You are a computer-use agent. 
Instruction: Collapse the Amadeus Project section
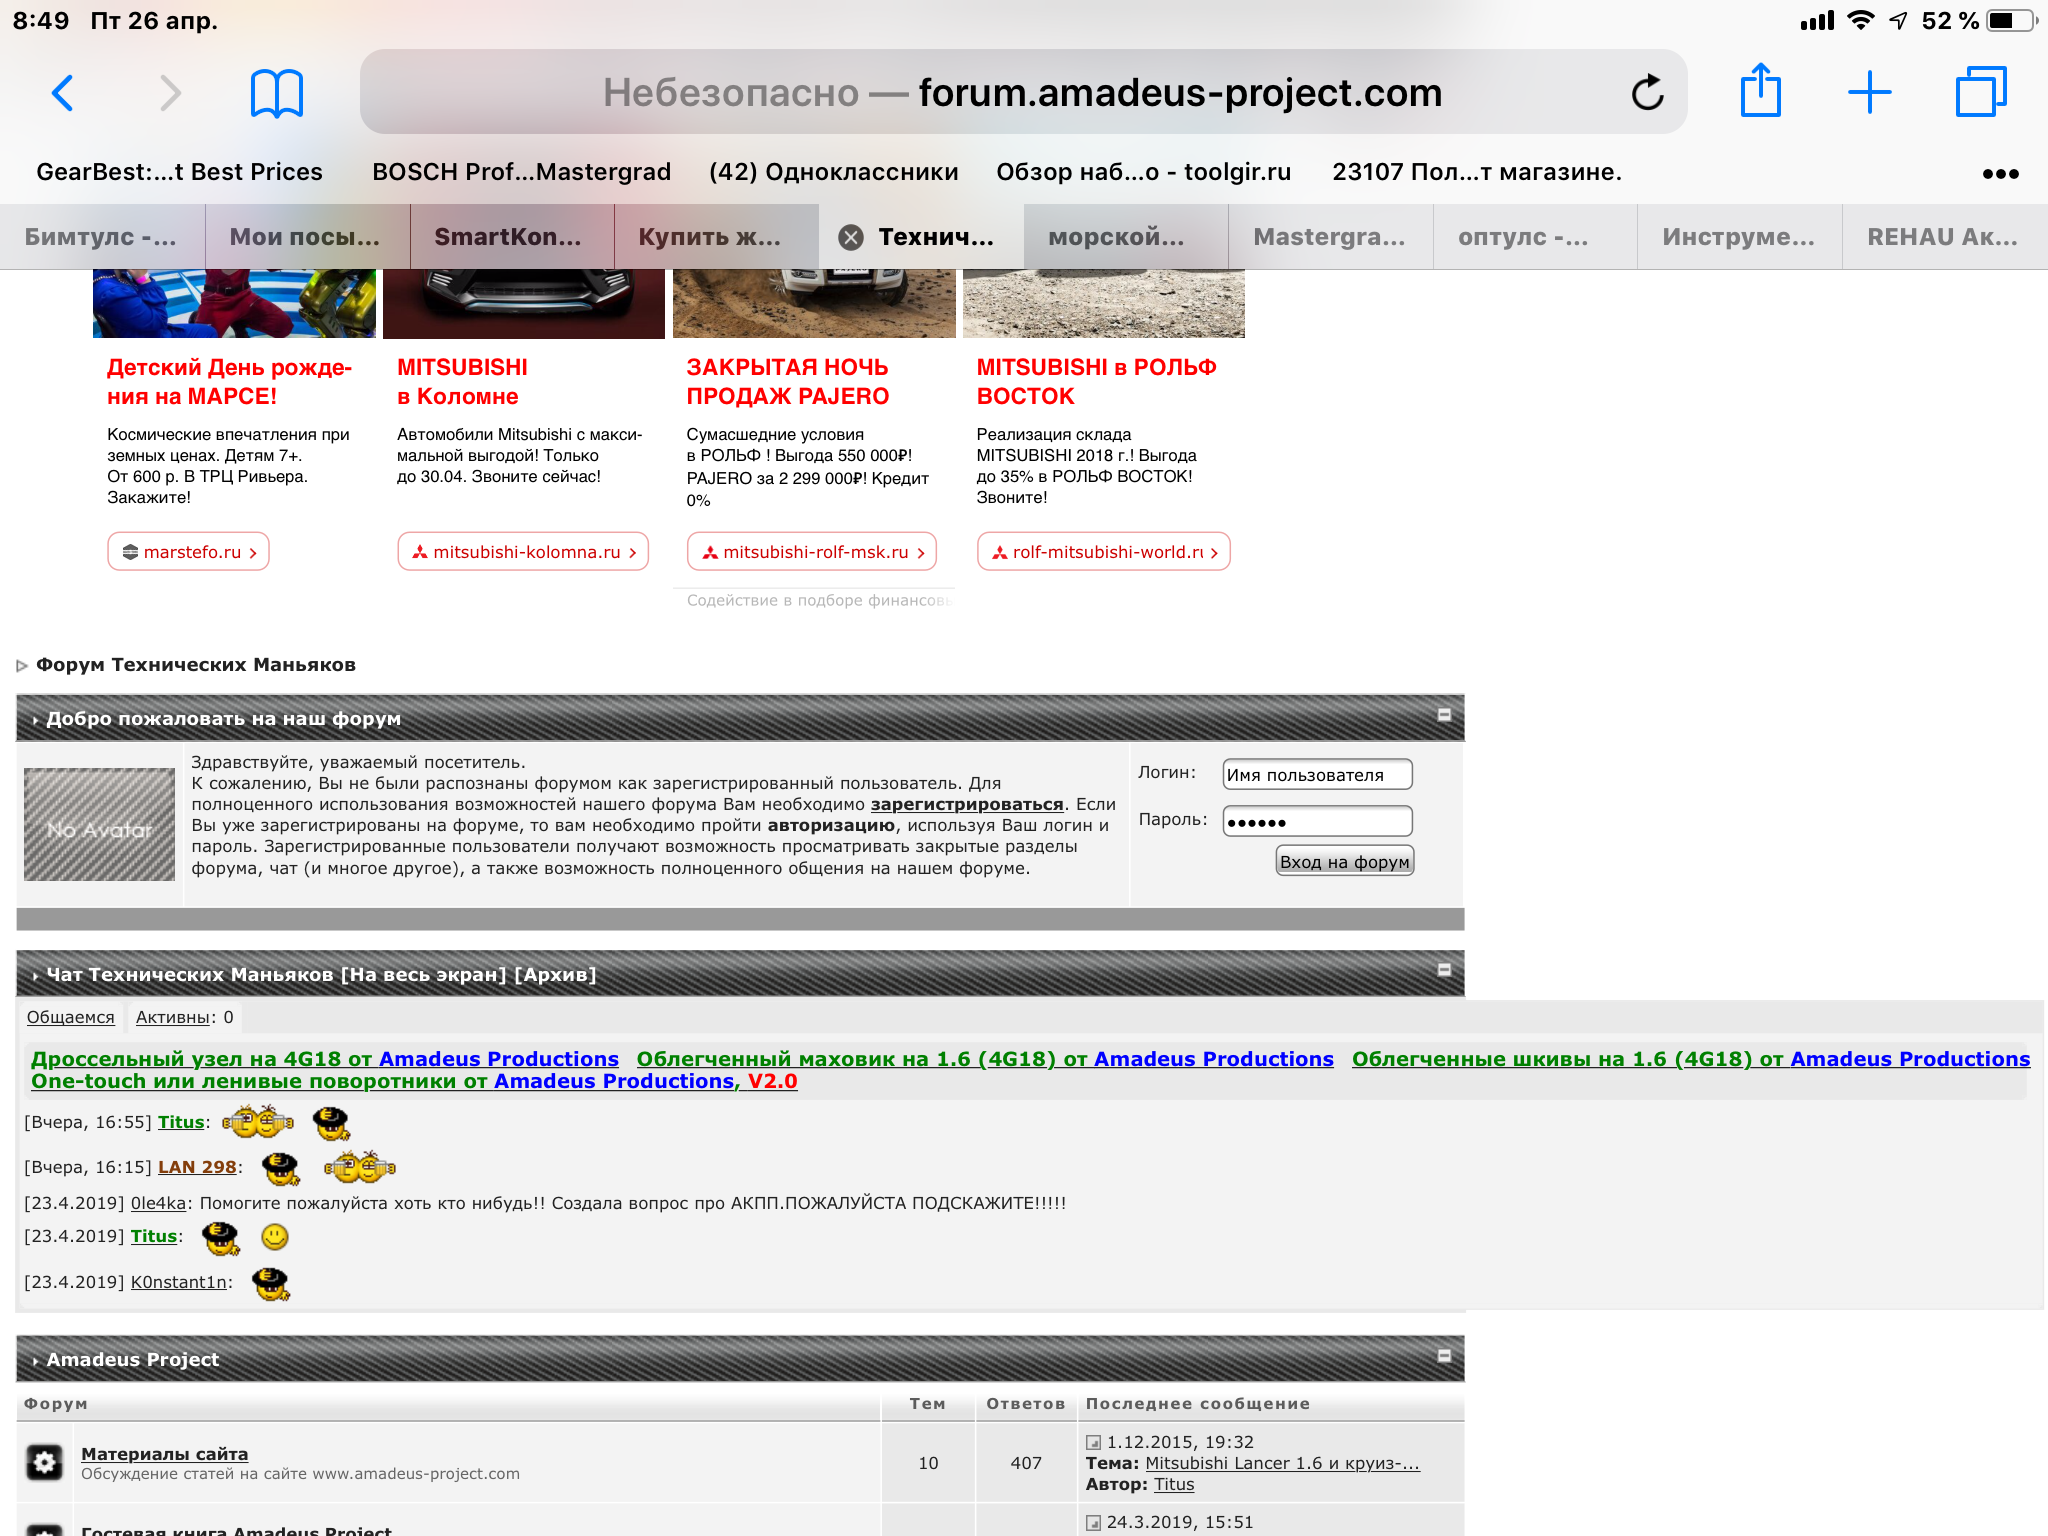tap(1444, 1355)
